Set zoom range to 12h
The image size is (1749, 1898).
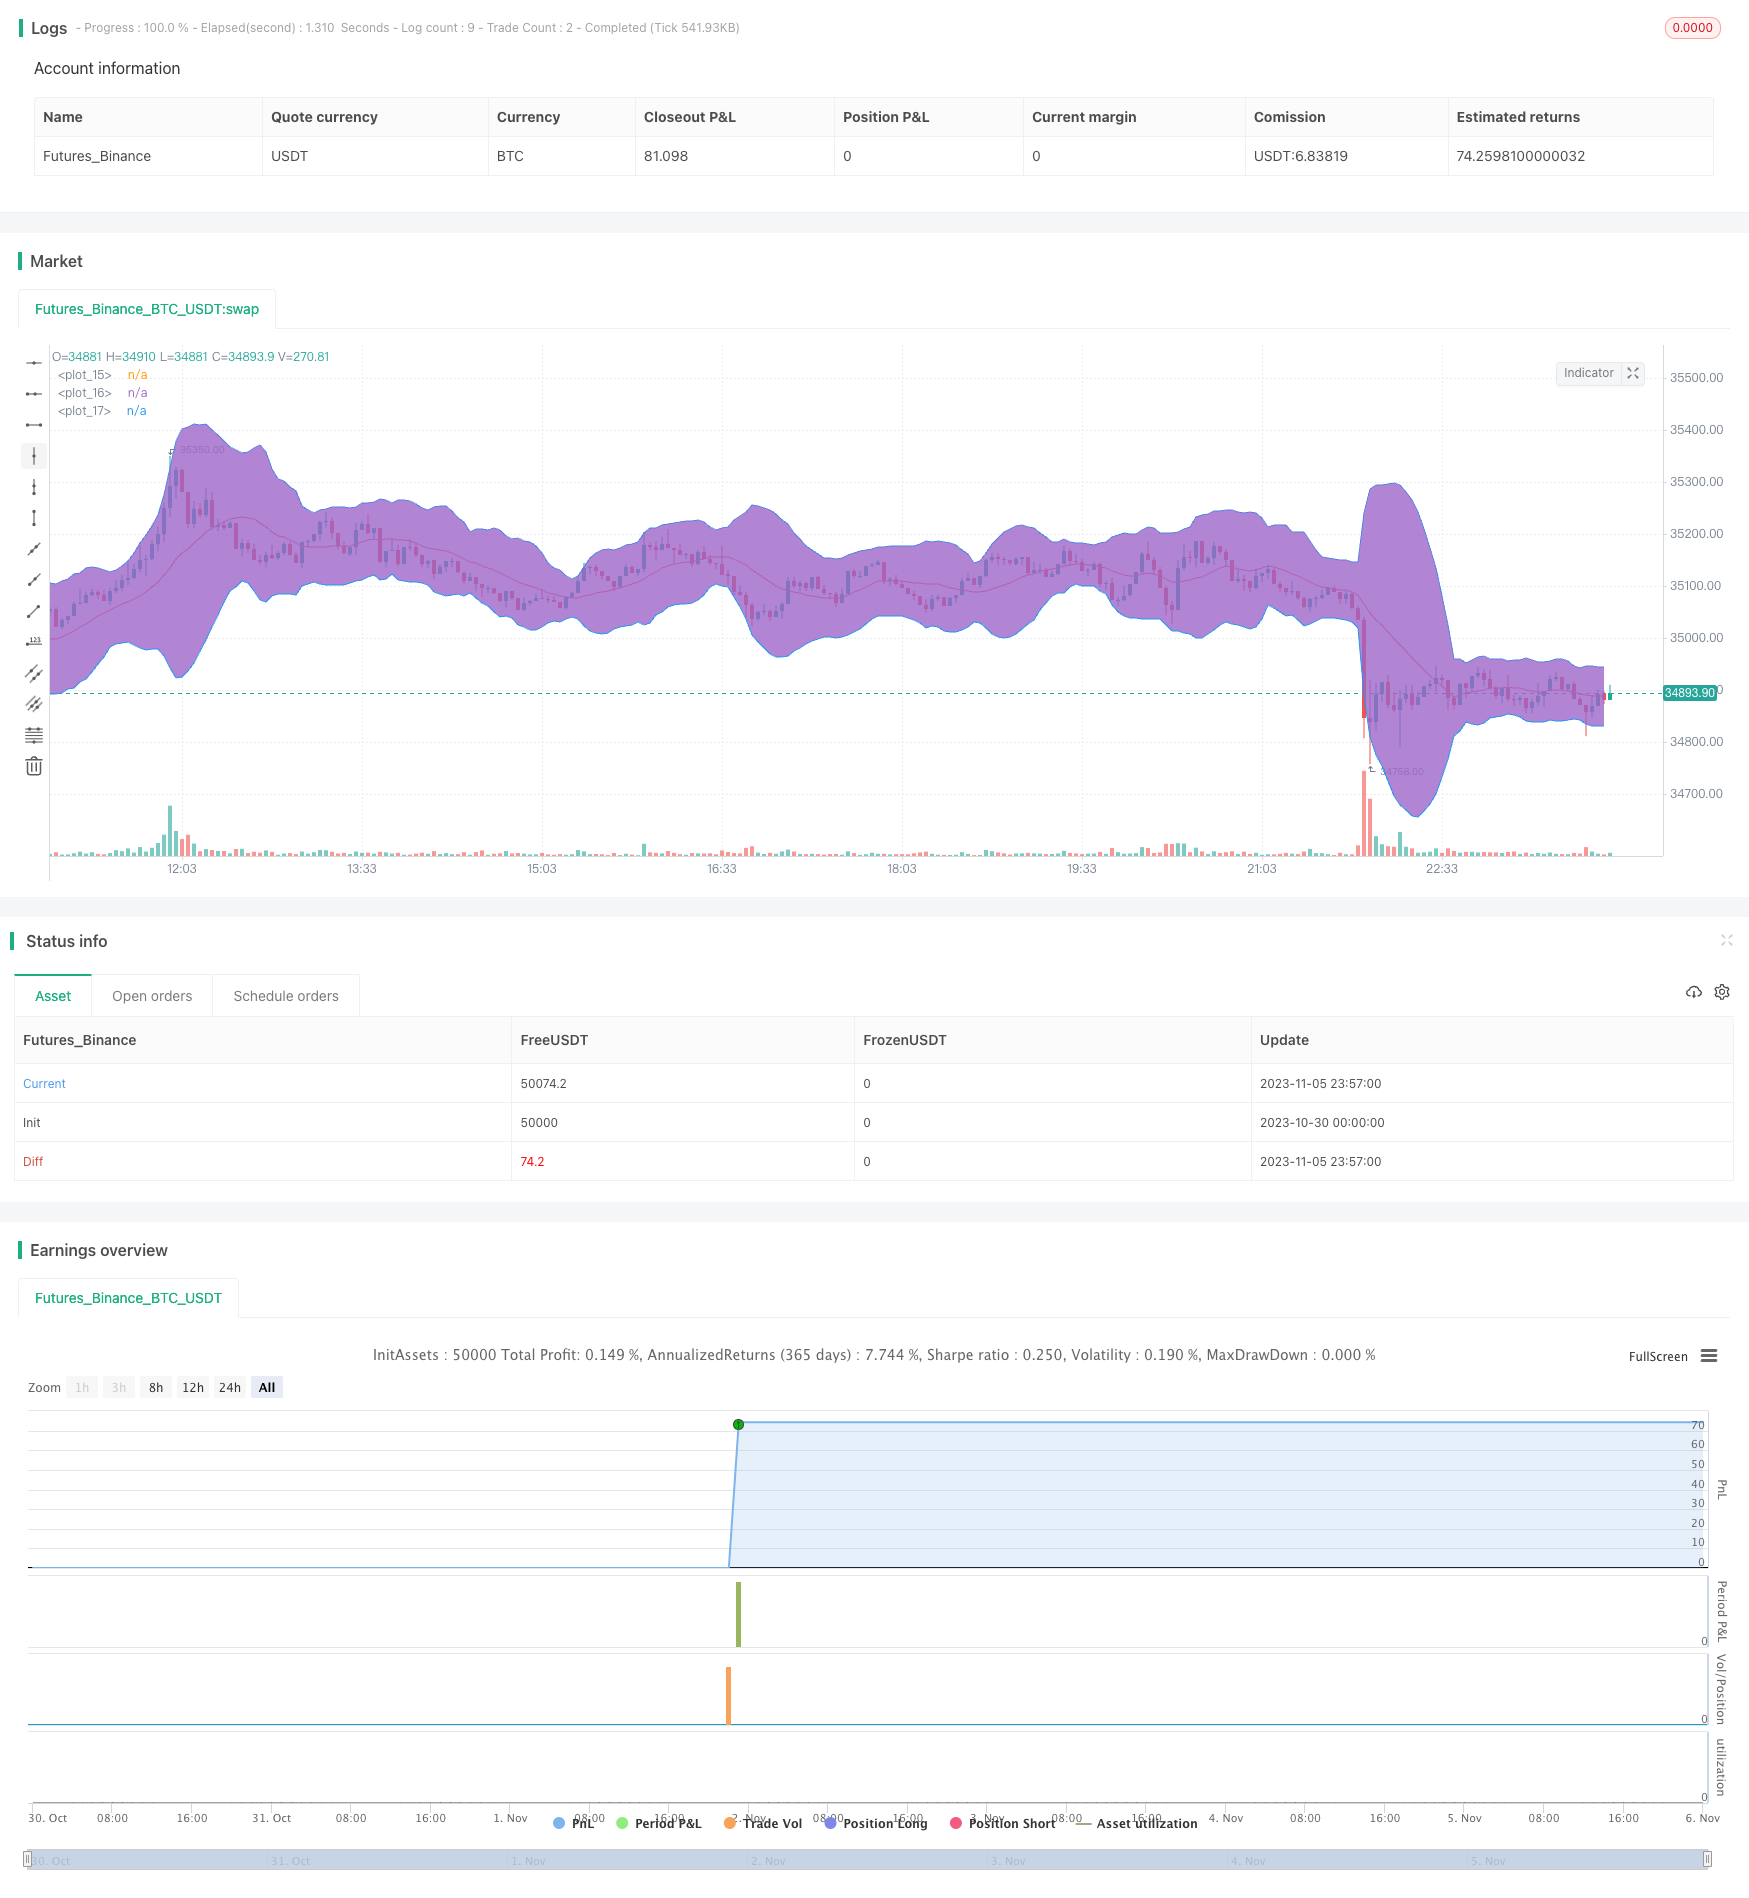pos(193,1387)
